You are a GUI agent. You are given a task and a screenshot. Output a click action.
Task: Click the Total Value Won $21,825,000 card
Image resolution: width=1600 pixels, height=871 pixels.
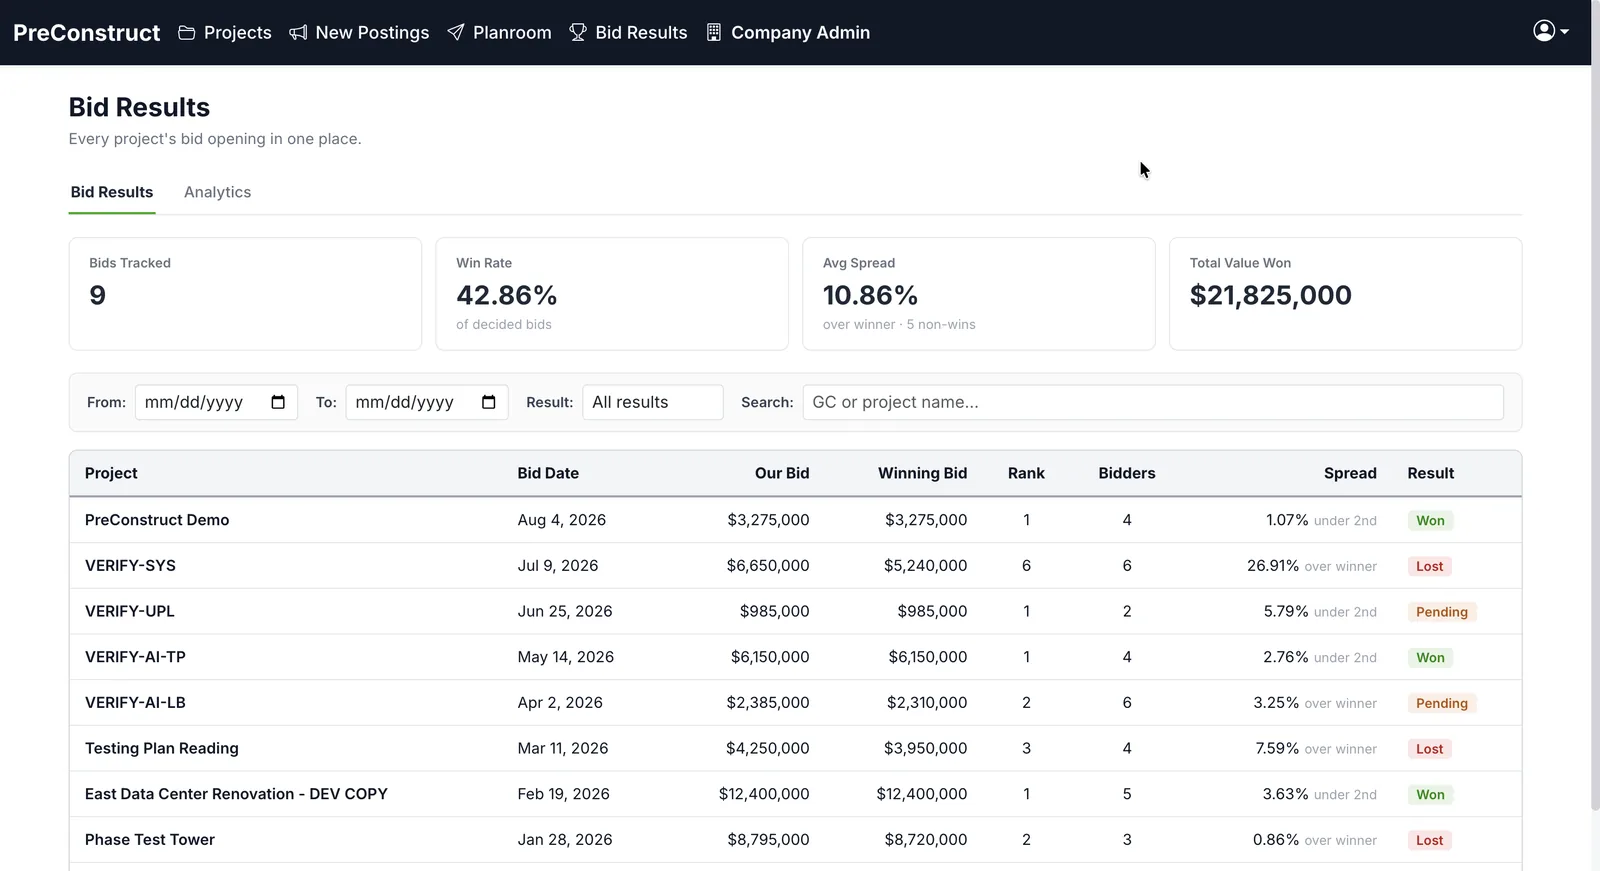click(x=1345, y=294)
